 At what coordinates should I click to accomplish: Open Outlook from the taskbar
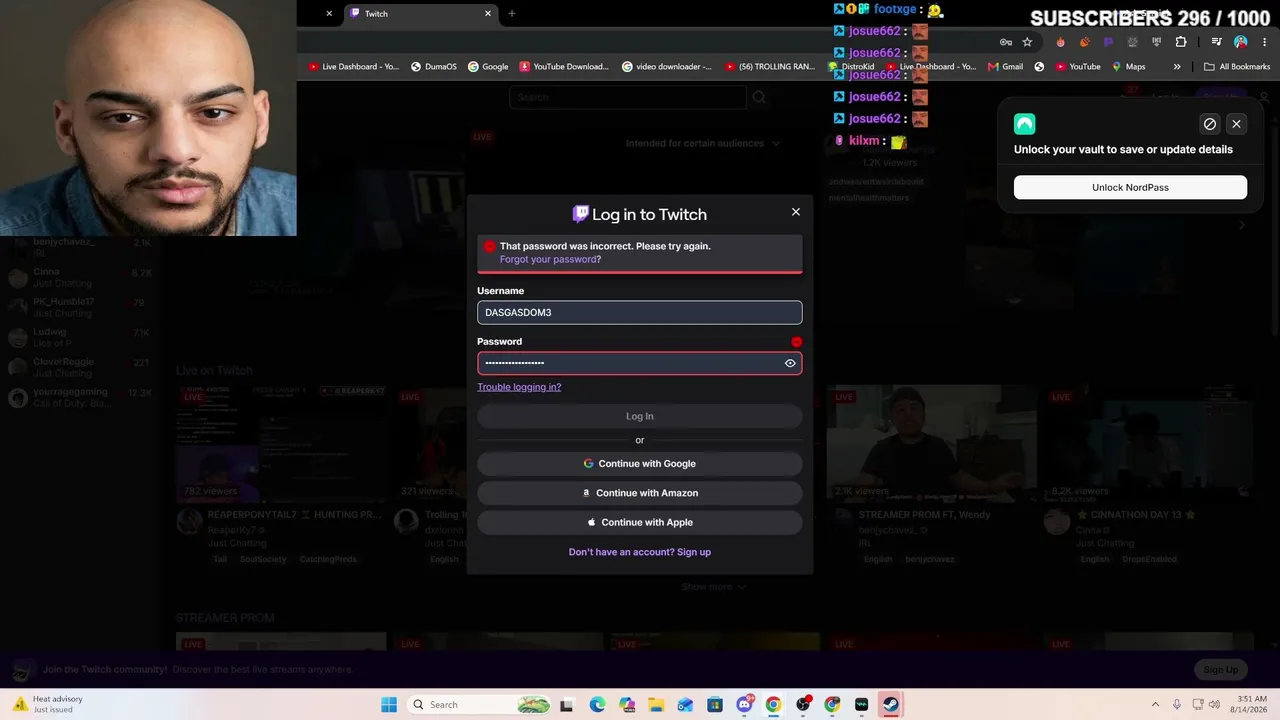coord(685,705)
